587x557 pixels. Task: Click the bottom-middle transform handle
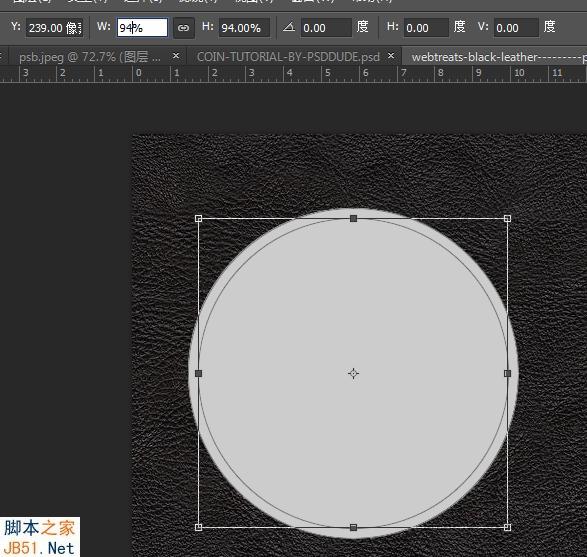click(353, 527)
